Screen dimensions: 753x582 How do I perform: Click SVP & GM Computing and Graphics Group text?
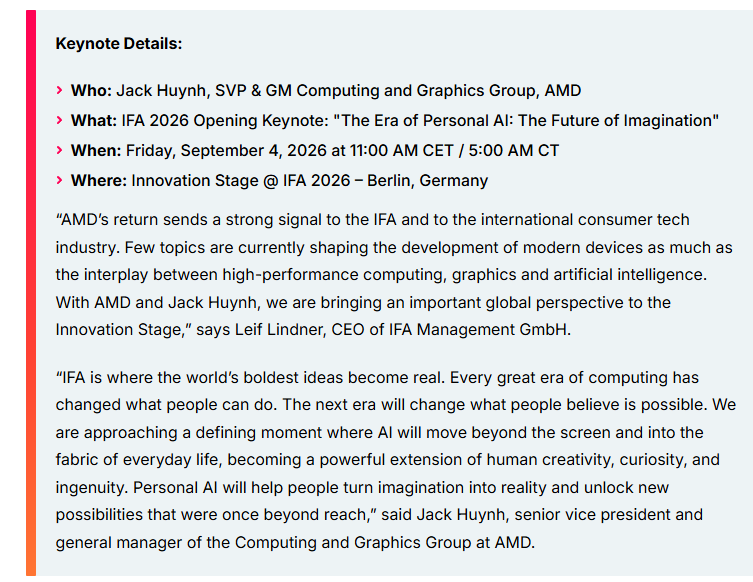coord(376,91)
